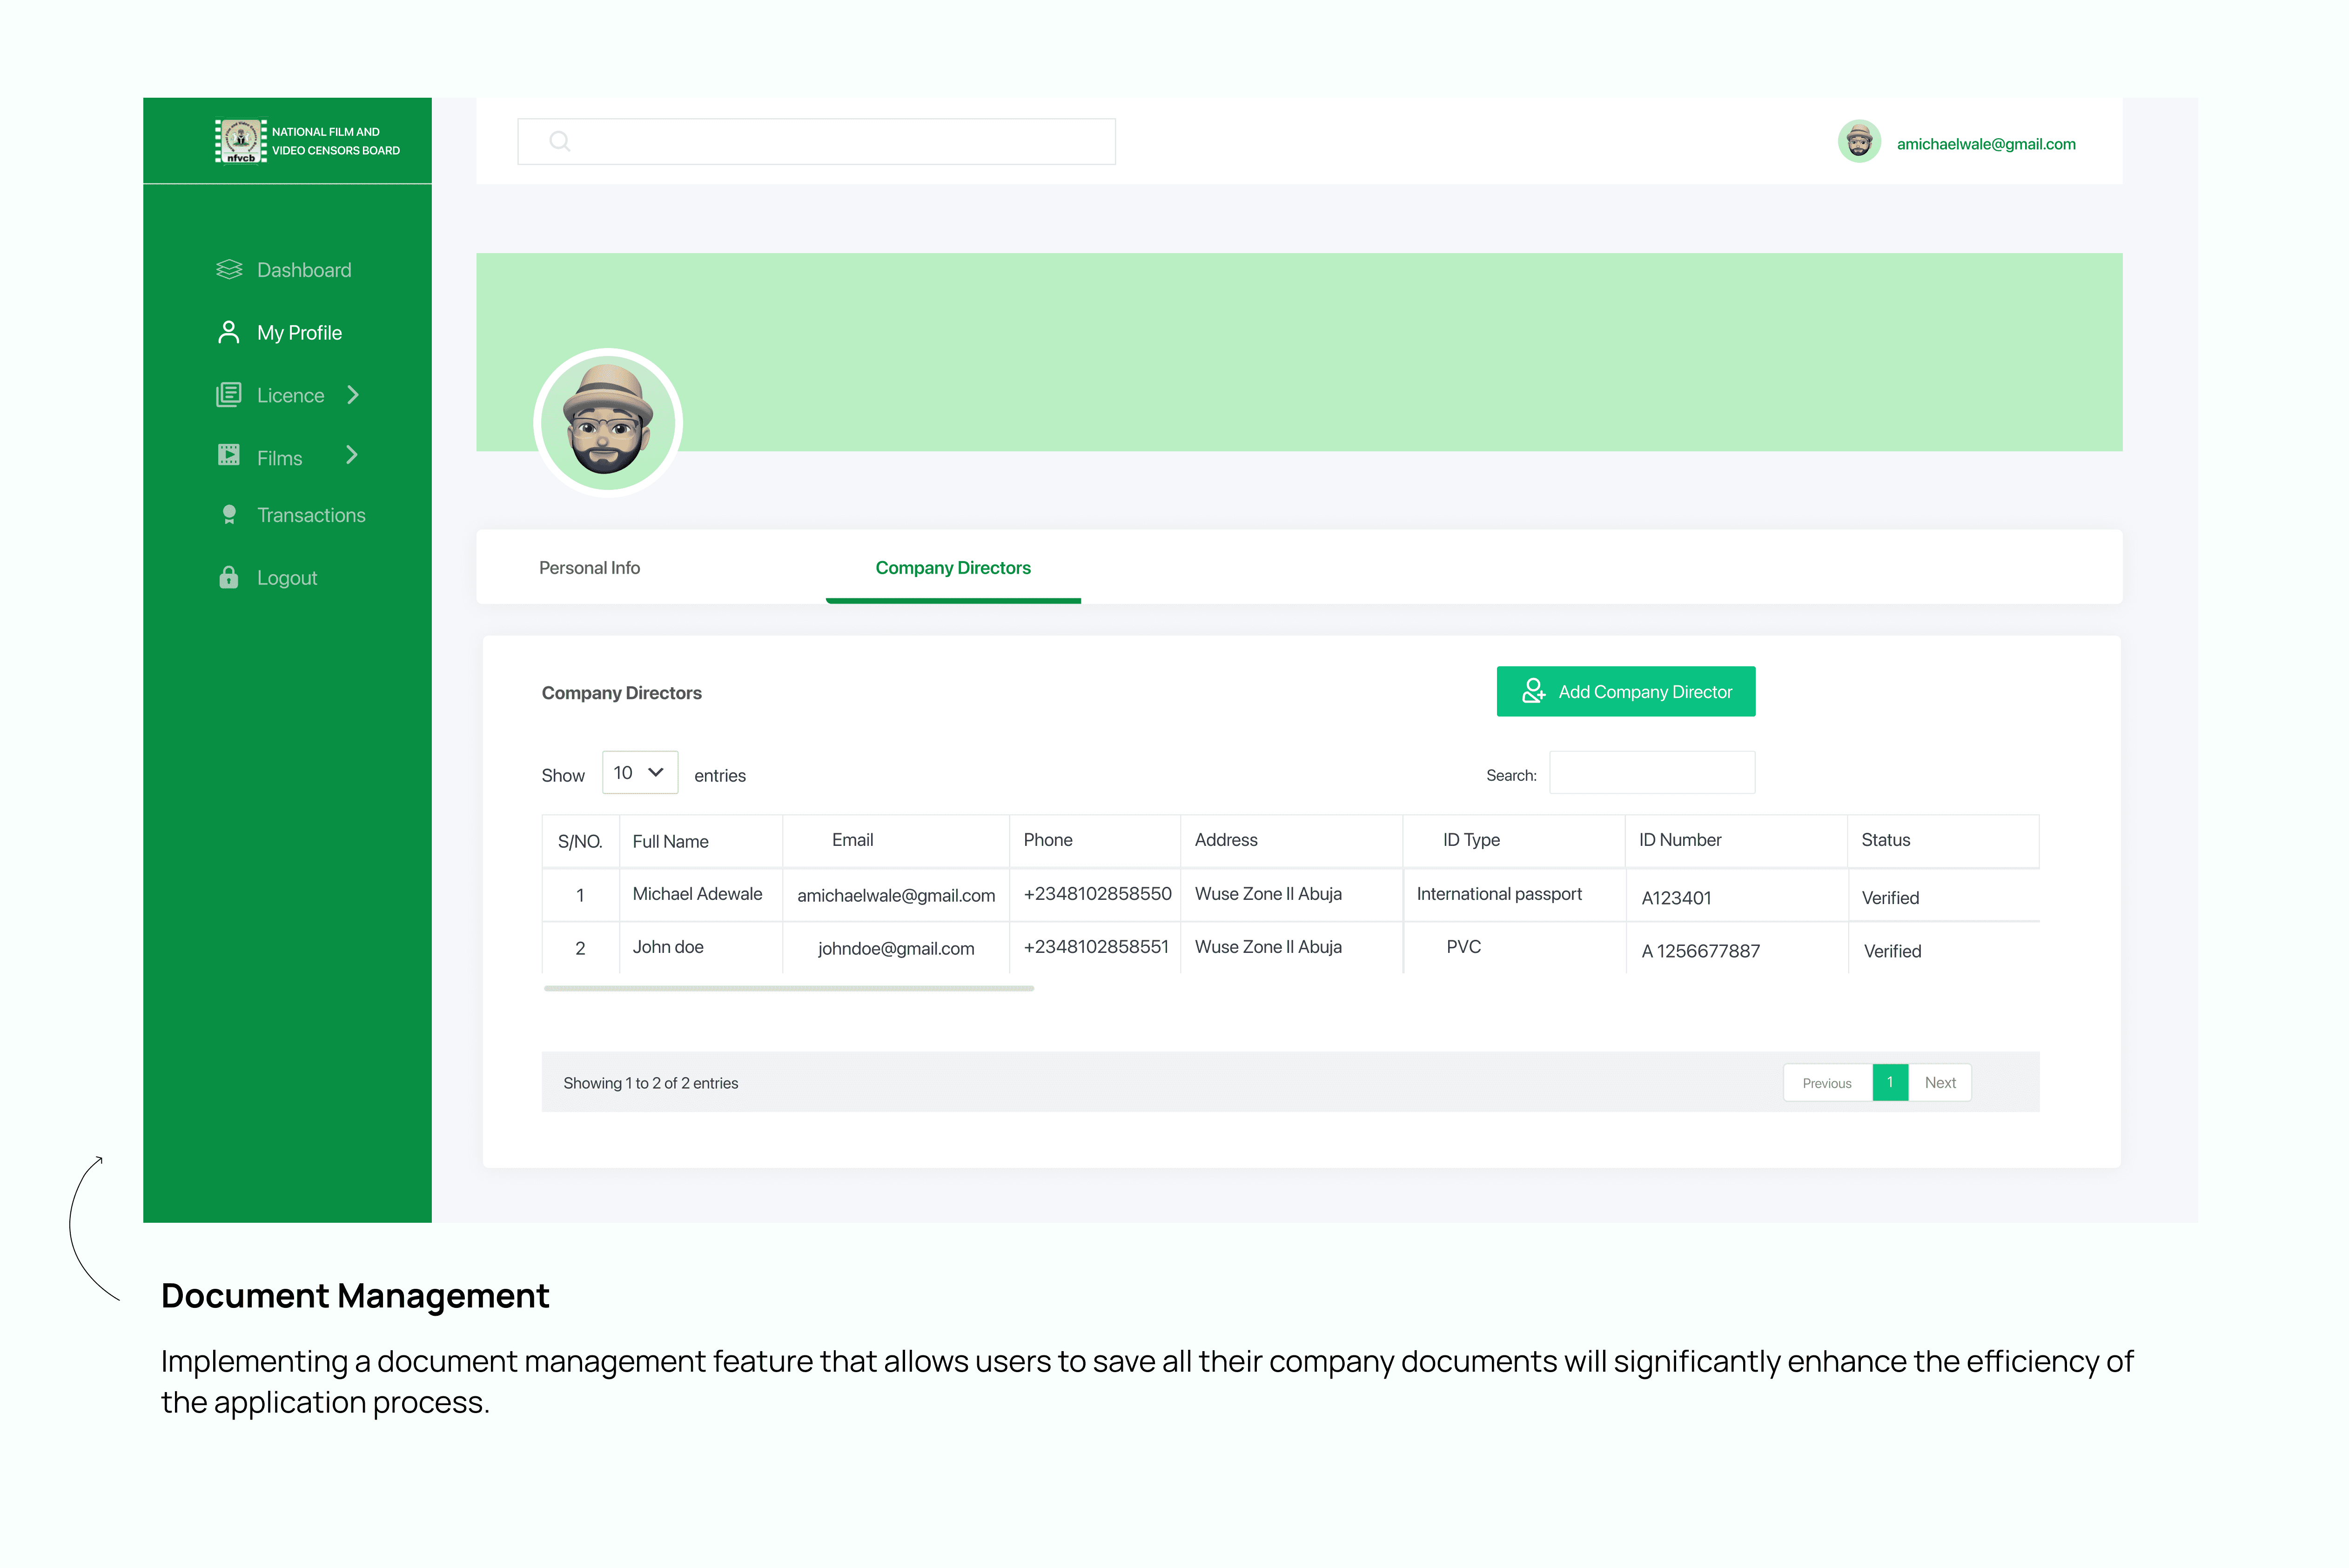The height and width of the screenshot is (1568, 2349).
Task: Click the Transactions icon in sidebar
Action: [x=228, y=514]
